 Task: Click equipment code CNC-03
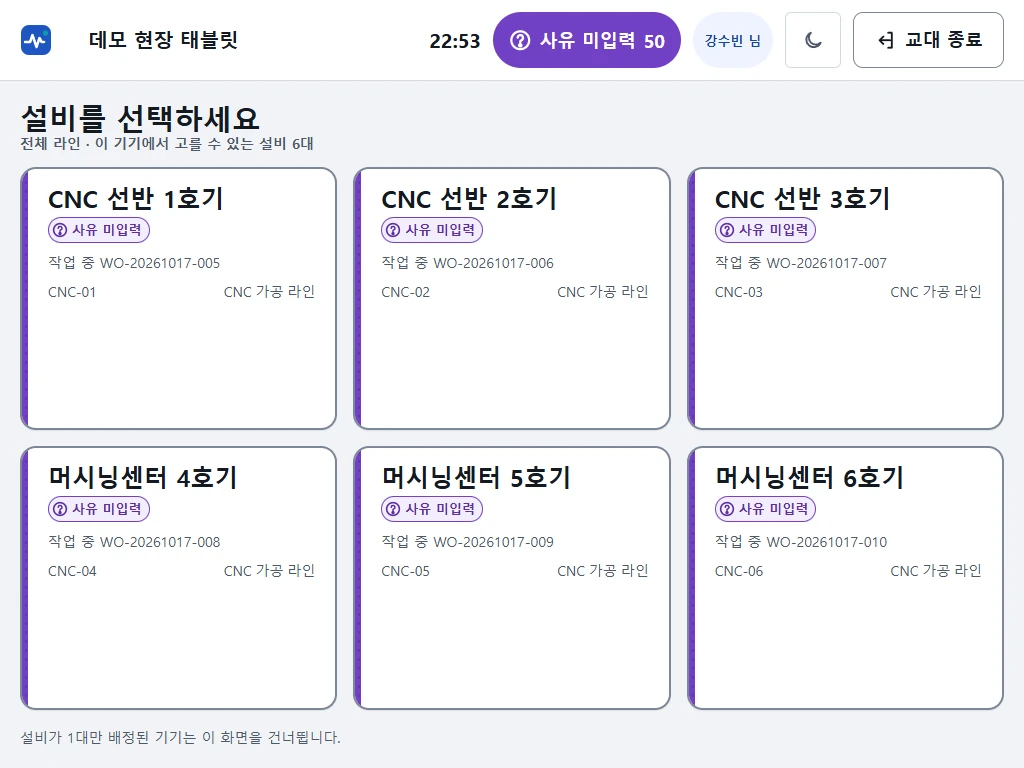[739, 293]
